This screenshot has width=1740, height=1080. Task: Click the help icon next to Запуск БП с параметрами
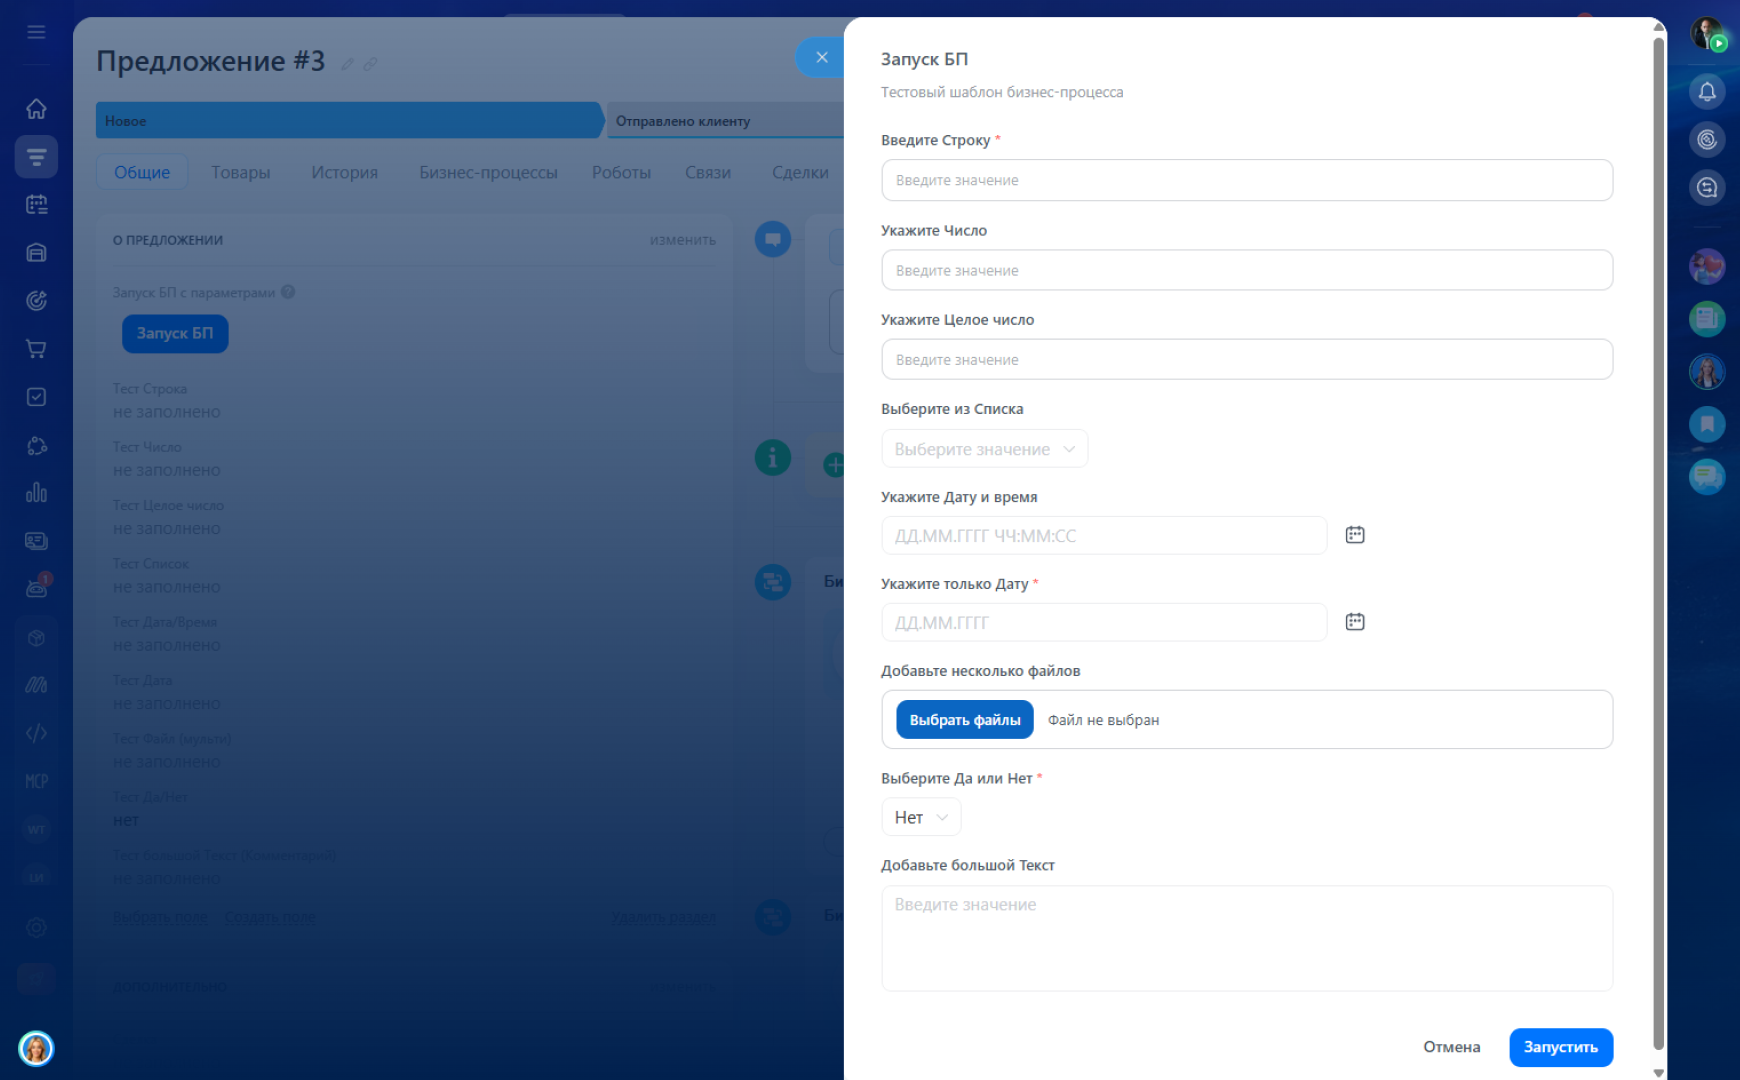click(x=288, y=292)
